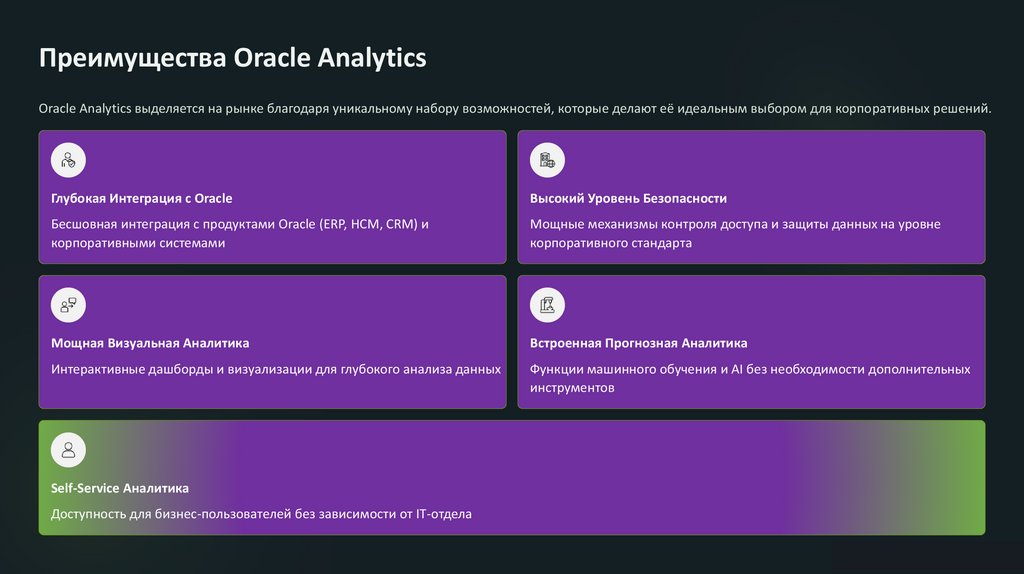The width and height of the screenshot is (1024, 574).
Task: Click the Встроенная Прогнозная Аналитика chart icon
Action: pos(547,305)
